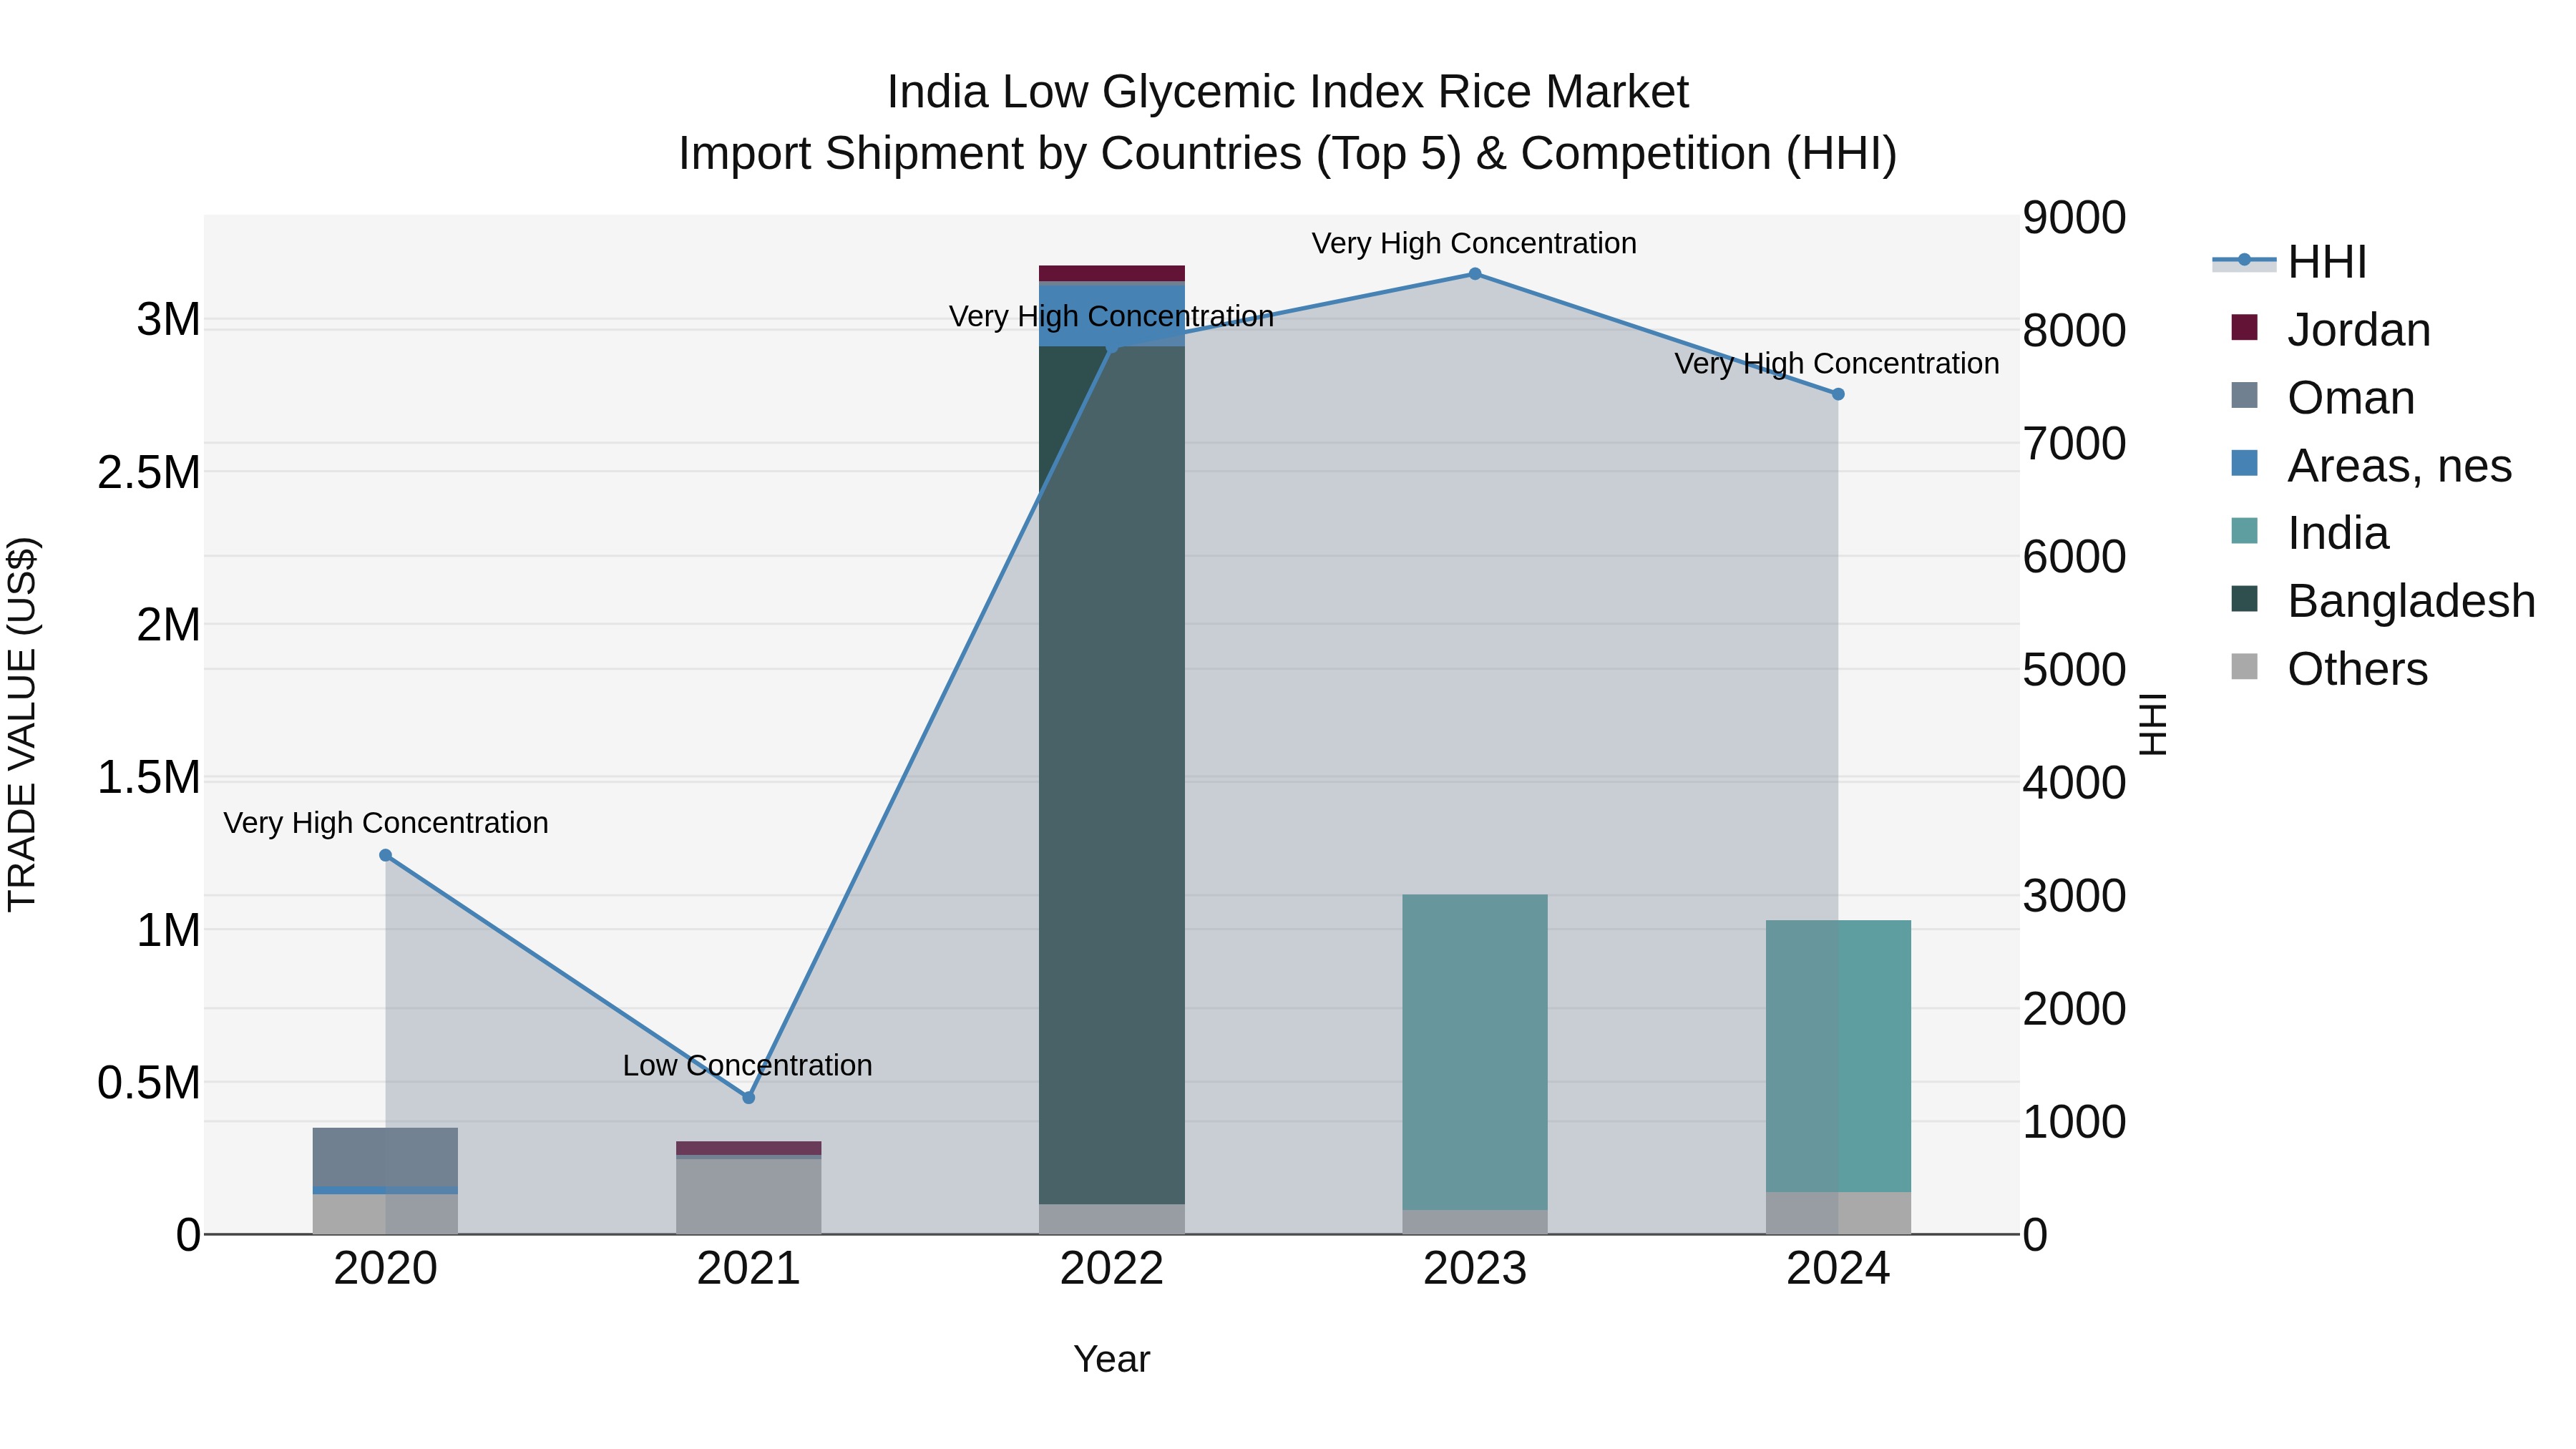
Task: Click the 9000 tick on HHI axis
Action: click(x=2074, y=218)
